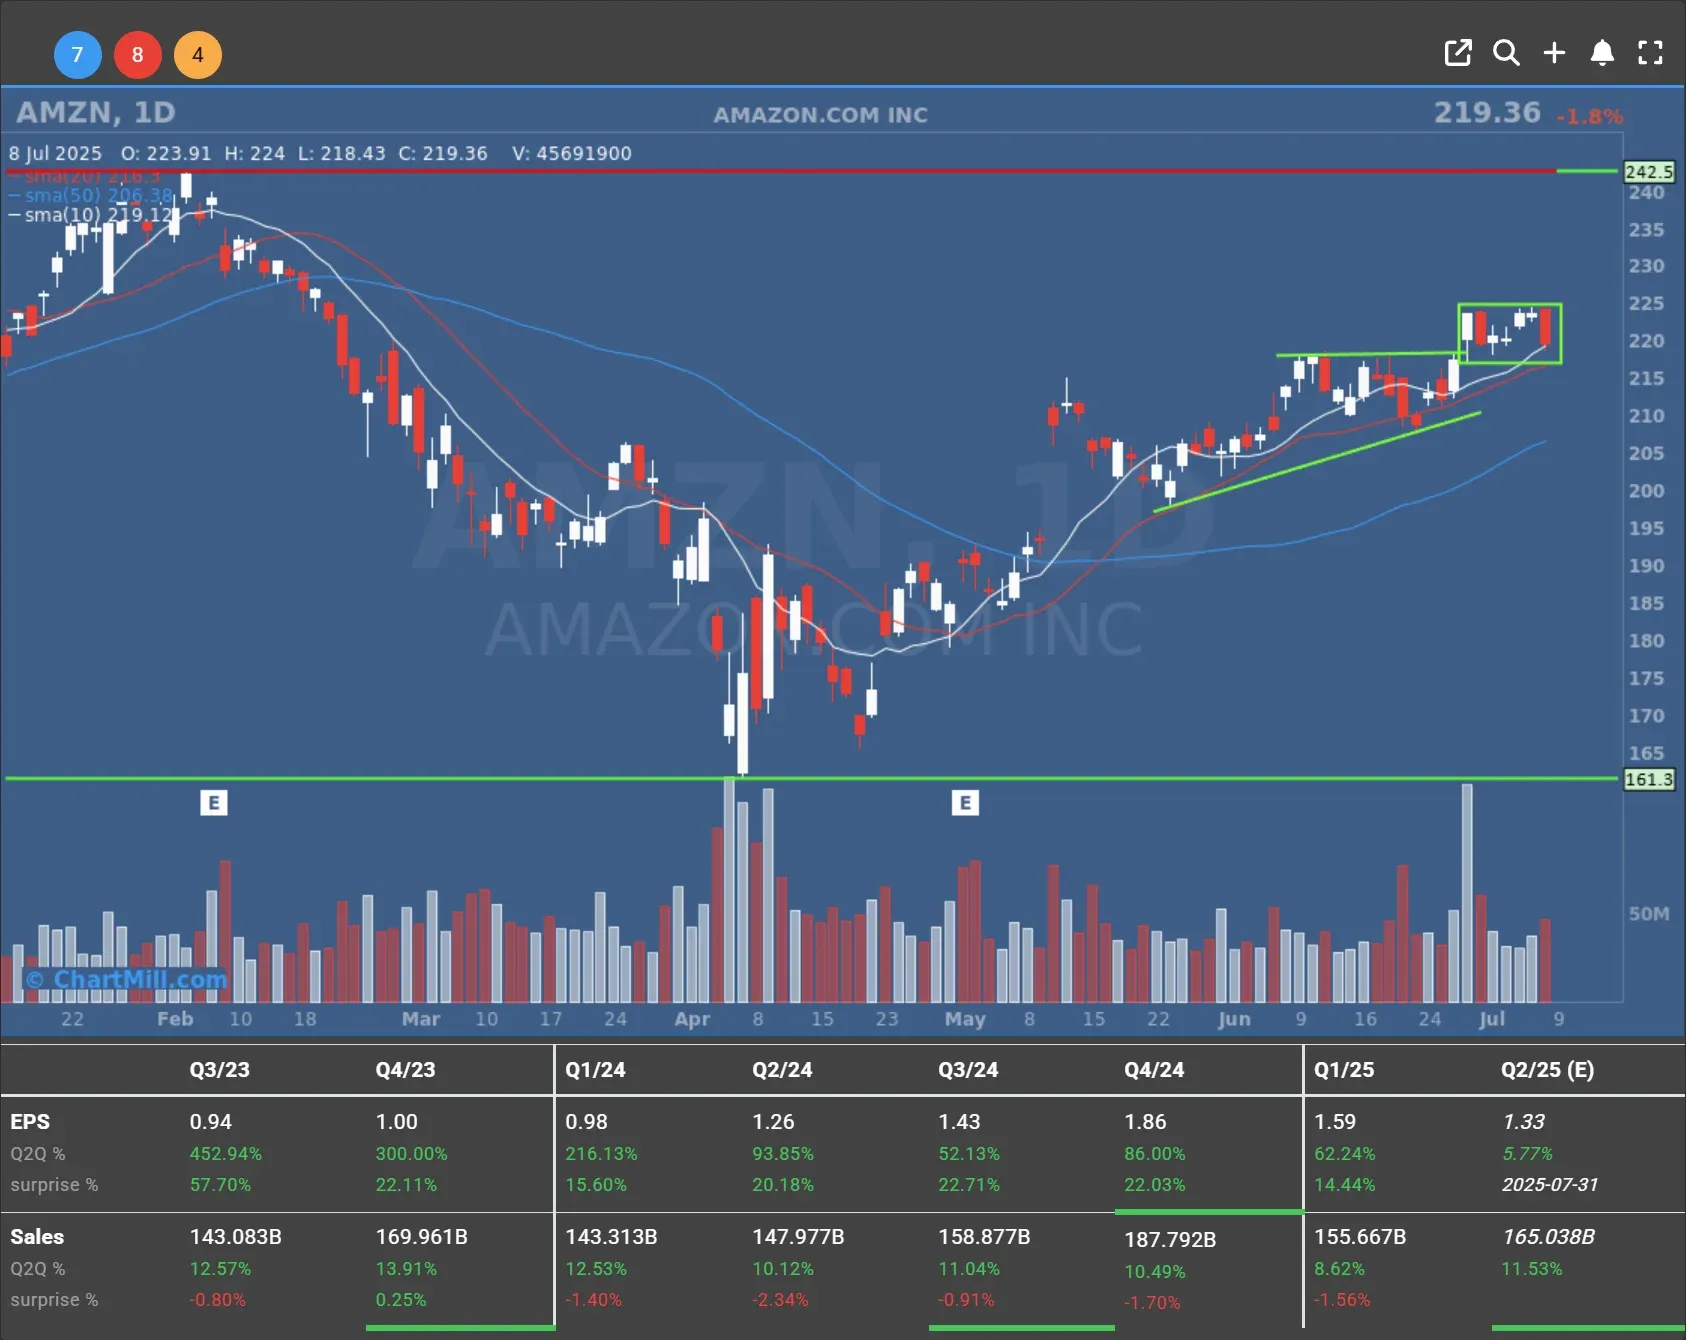Click the EPS row label
The height and width of the screenshot is (1340, 1686).
(x=30, y=1122)
